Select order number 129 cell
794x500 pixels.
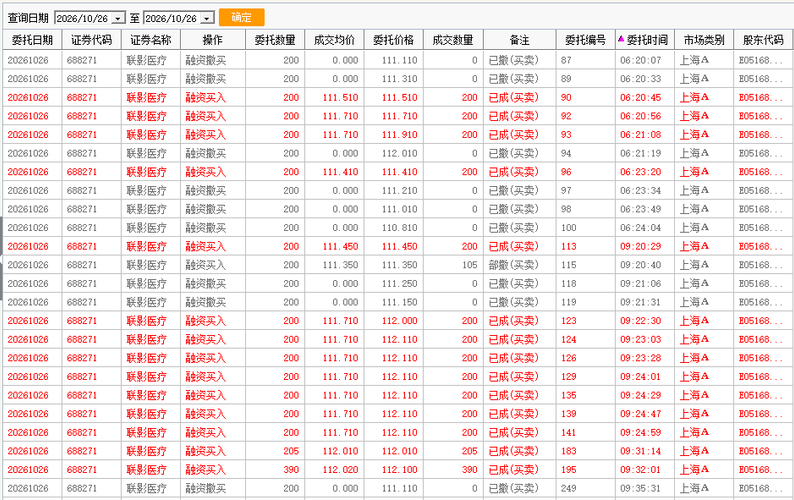coord(586,377)
